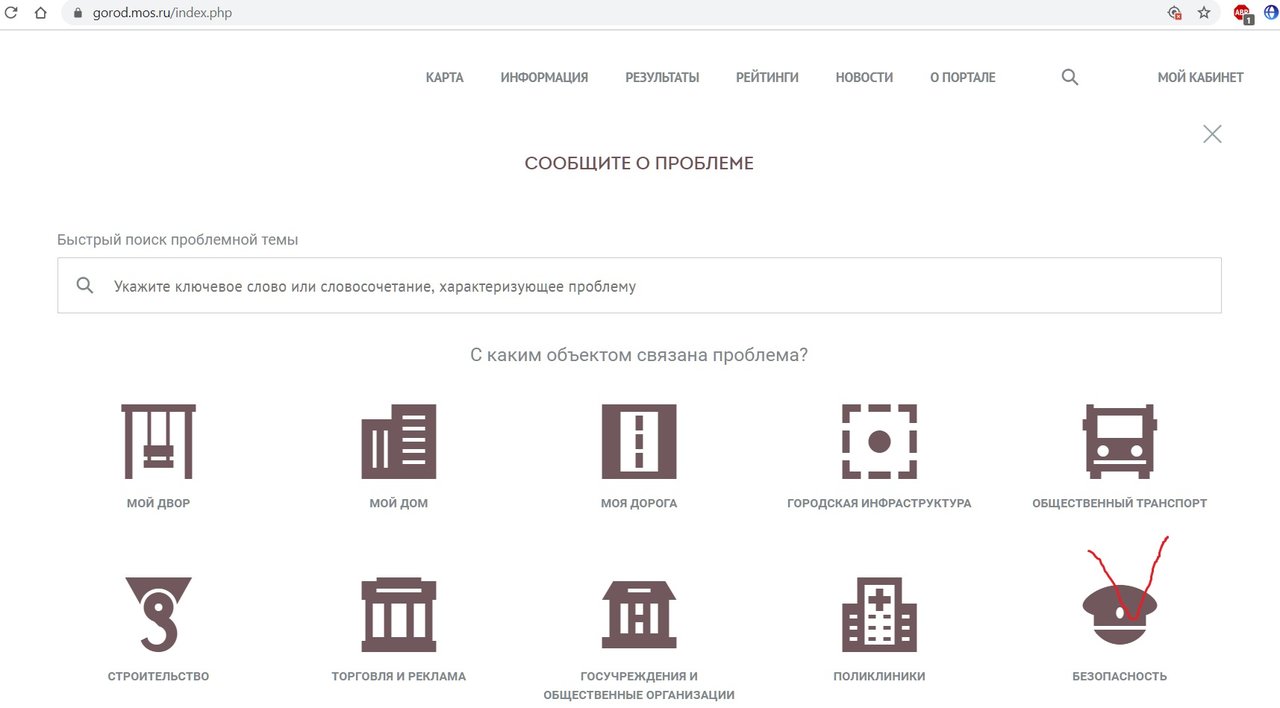Open the «Рейтинги» menu item
1280x708 pixels.
click(767, 77)
